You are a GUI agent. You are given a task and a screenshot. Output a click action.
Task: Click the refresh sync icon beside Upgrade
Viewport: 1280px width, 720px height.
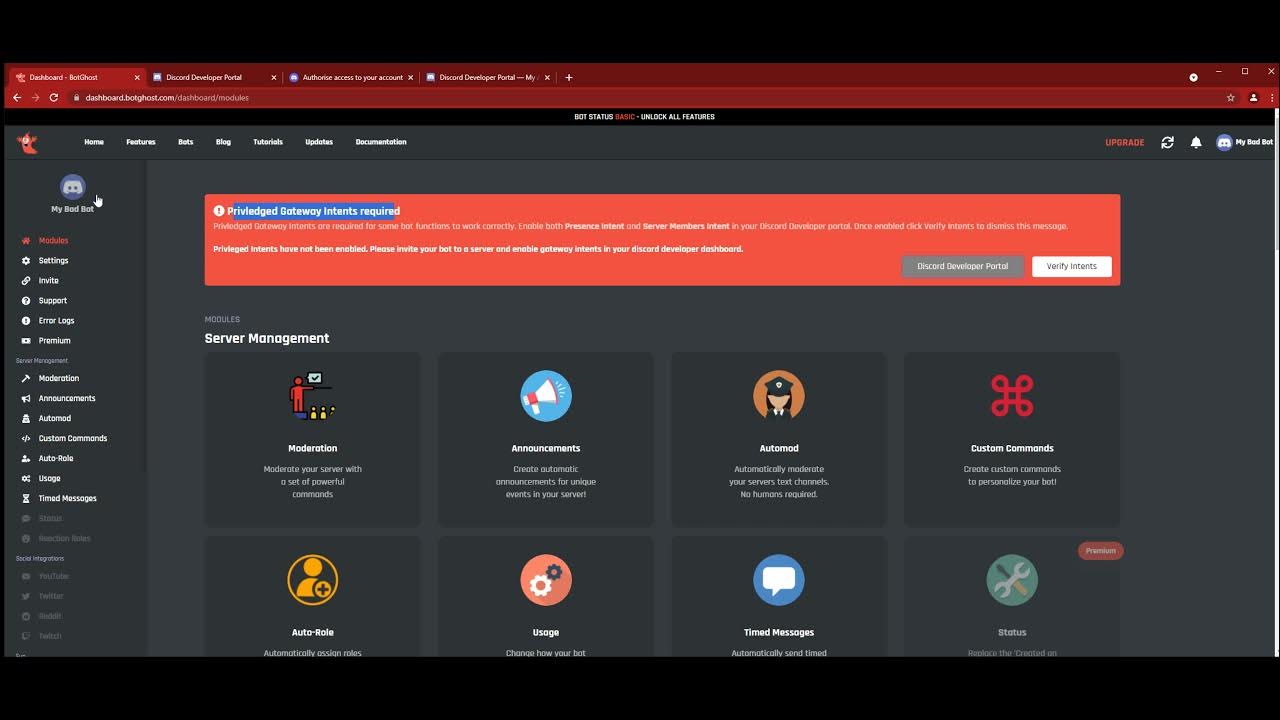(1167, 142)
